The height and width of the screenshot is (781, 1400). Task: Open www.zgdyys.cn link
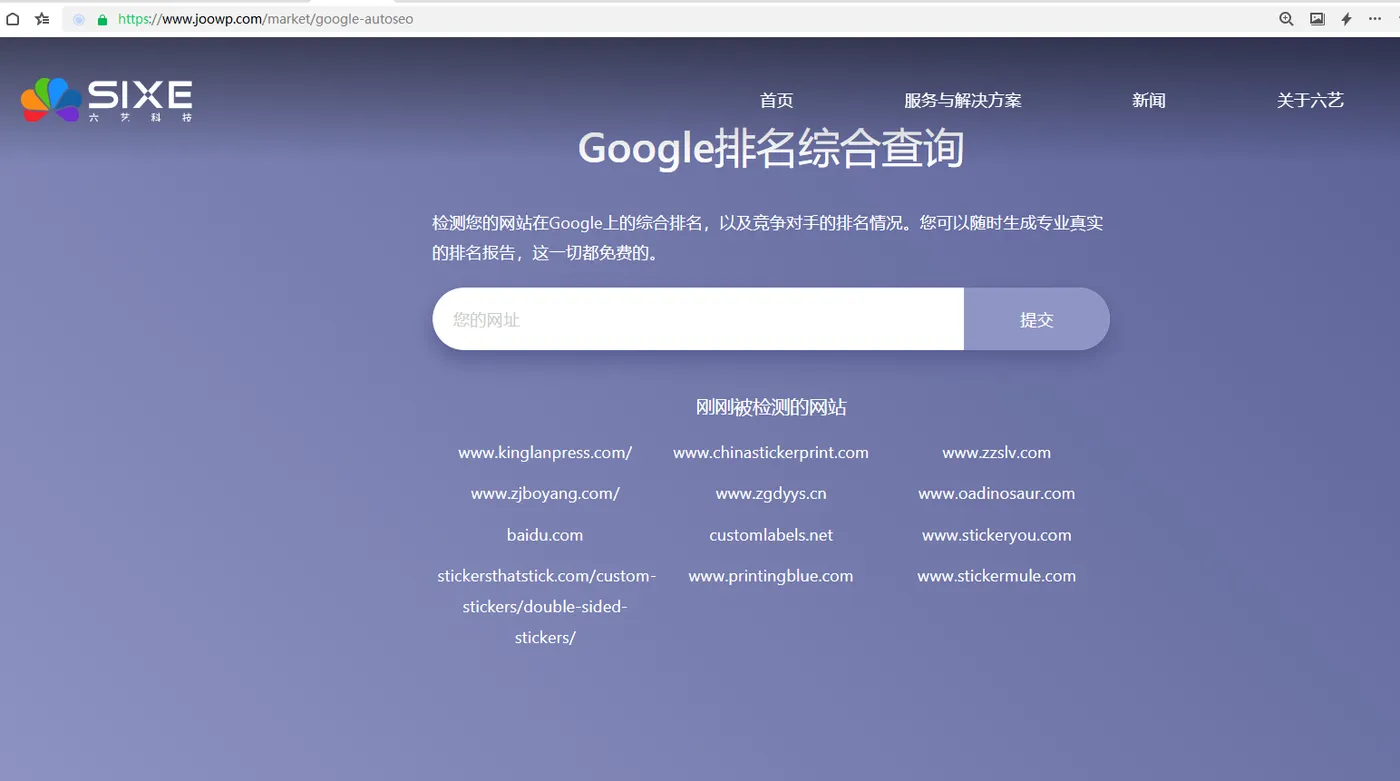click(771, 494)
